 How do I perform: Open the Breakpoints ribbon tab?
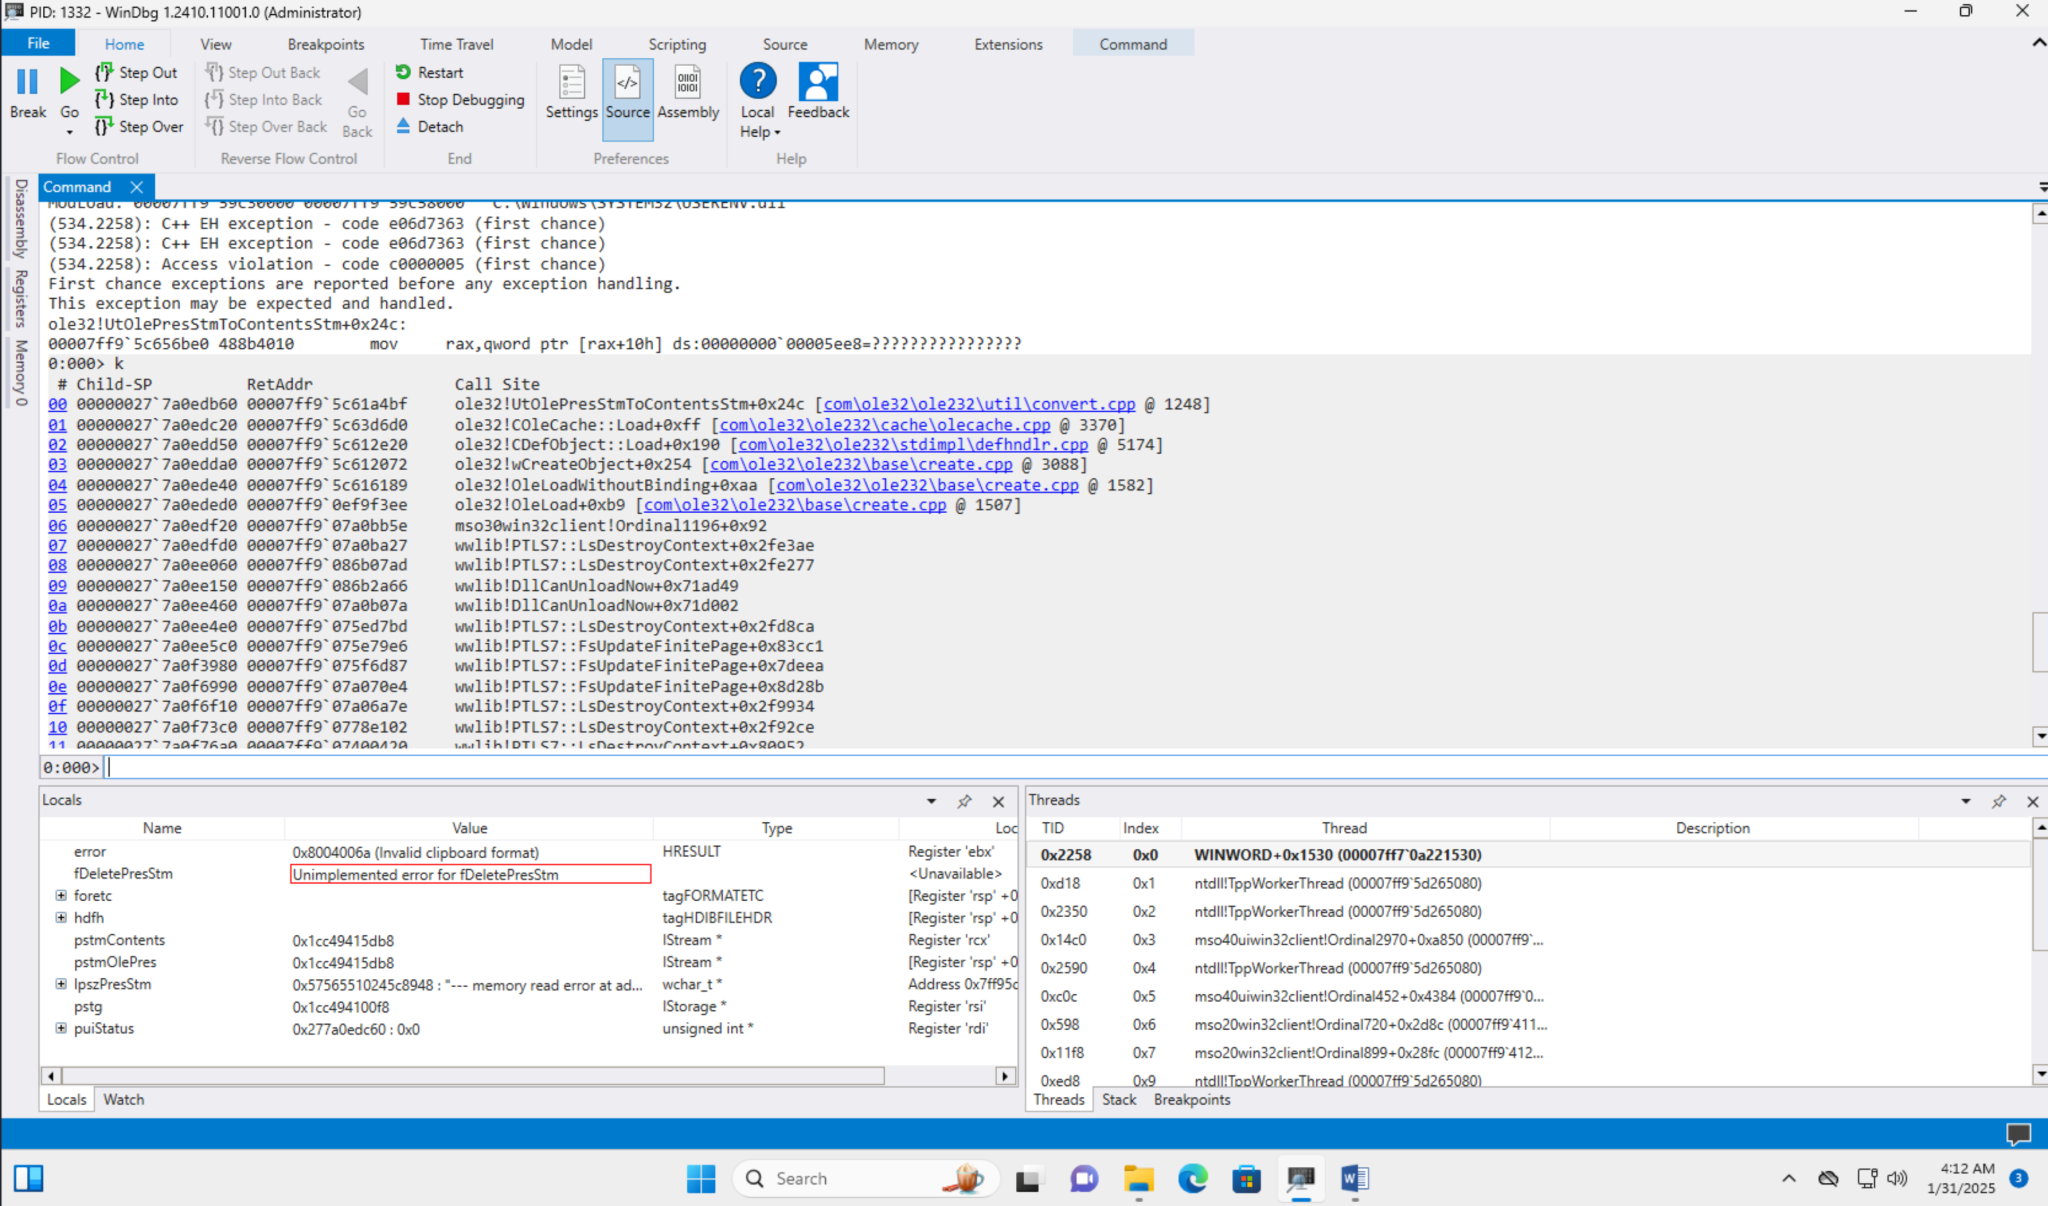325,44
